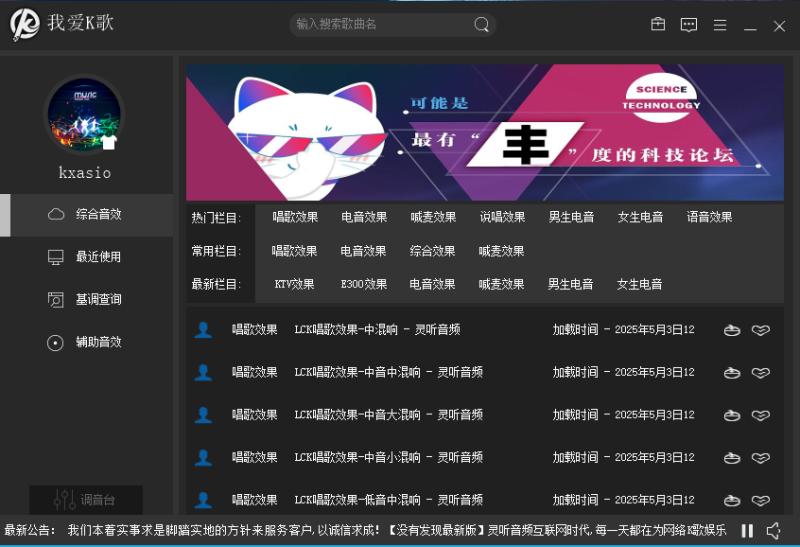Open 最近使用 in sidebar

pyautogui.click(x=87, y=257)
